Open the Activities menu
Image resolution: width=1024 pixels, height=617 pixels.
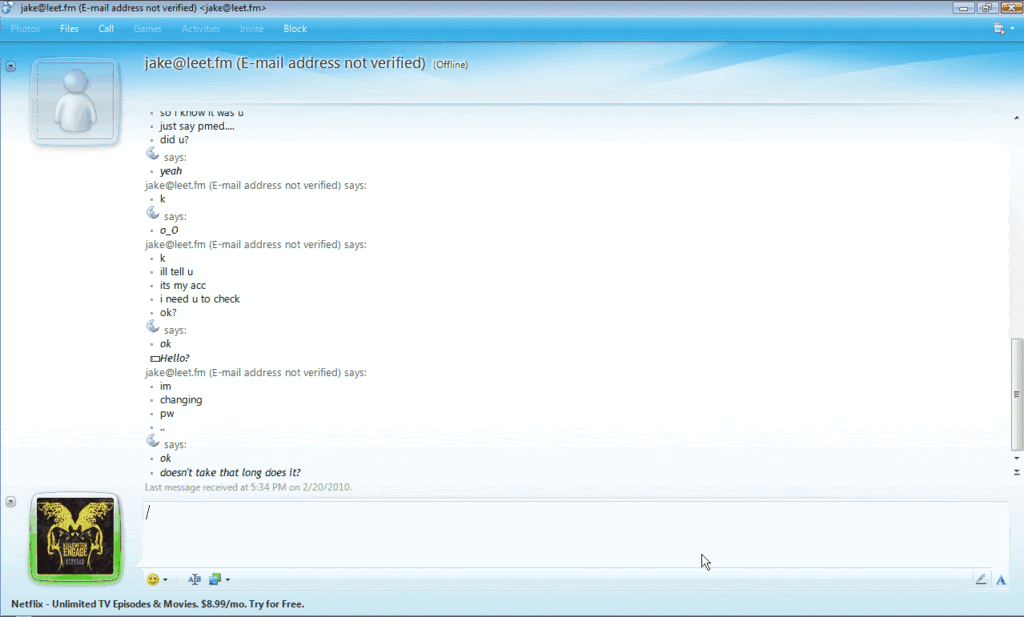[201, 29]
